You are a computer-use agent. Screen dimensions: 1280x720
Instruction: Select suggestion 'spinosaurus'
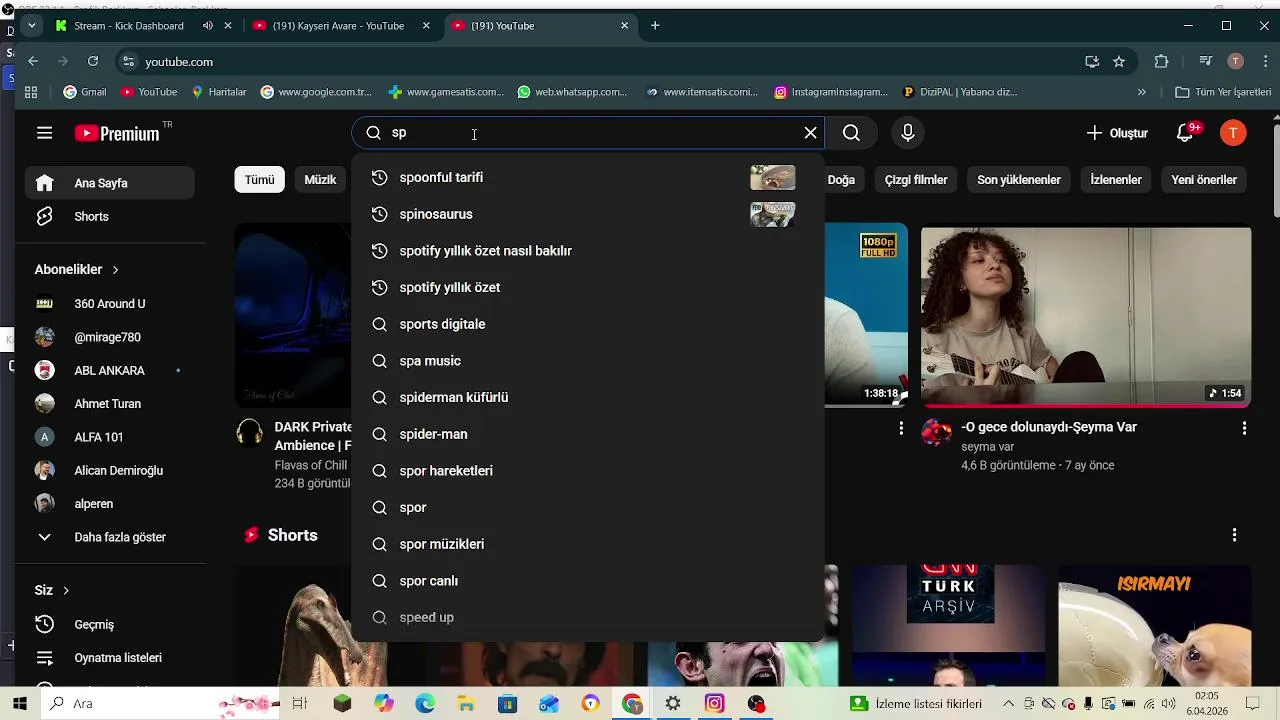(x=587, y=214)
